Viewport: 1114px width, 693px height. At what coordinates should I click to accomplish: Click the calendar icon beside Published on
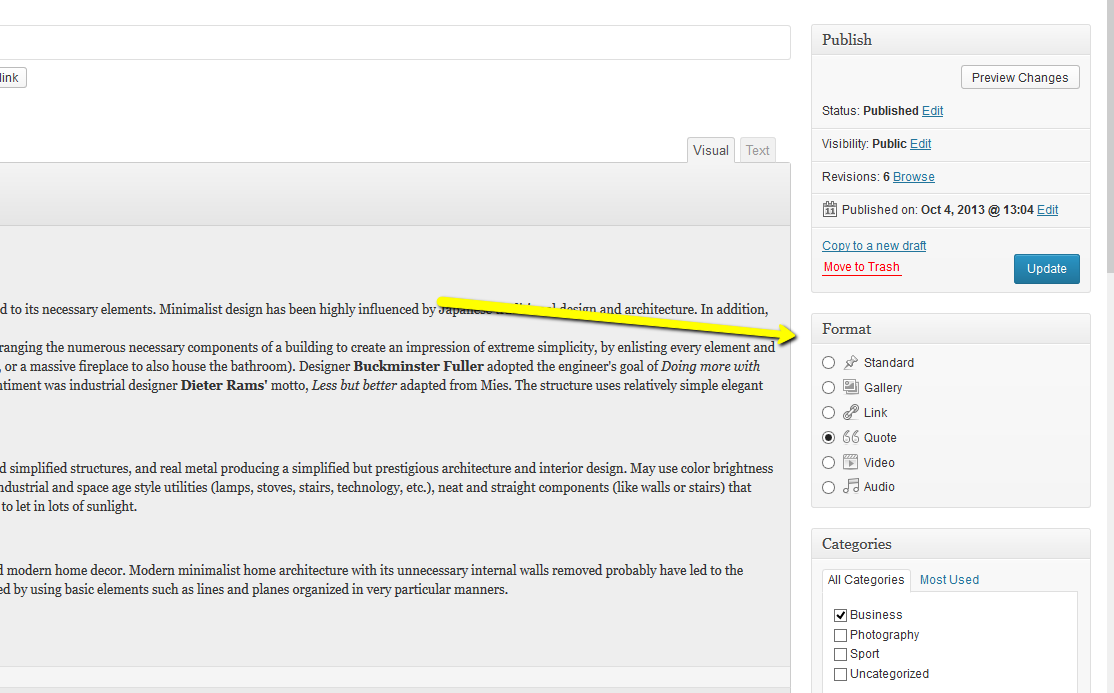pyautogui.click(x=830, y=209)
